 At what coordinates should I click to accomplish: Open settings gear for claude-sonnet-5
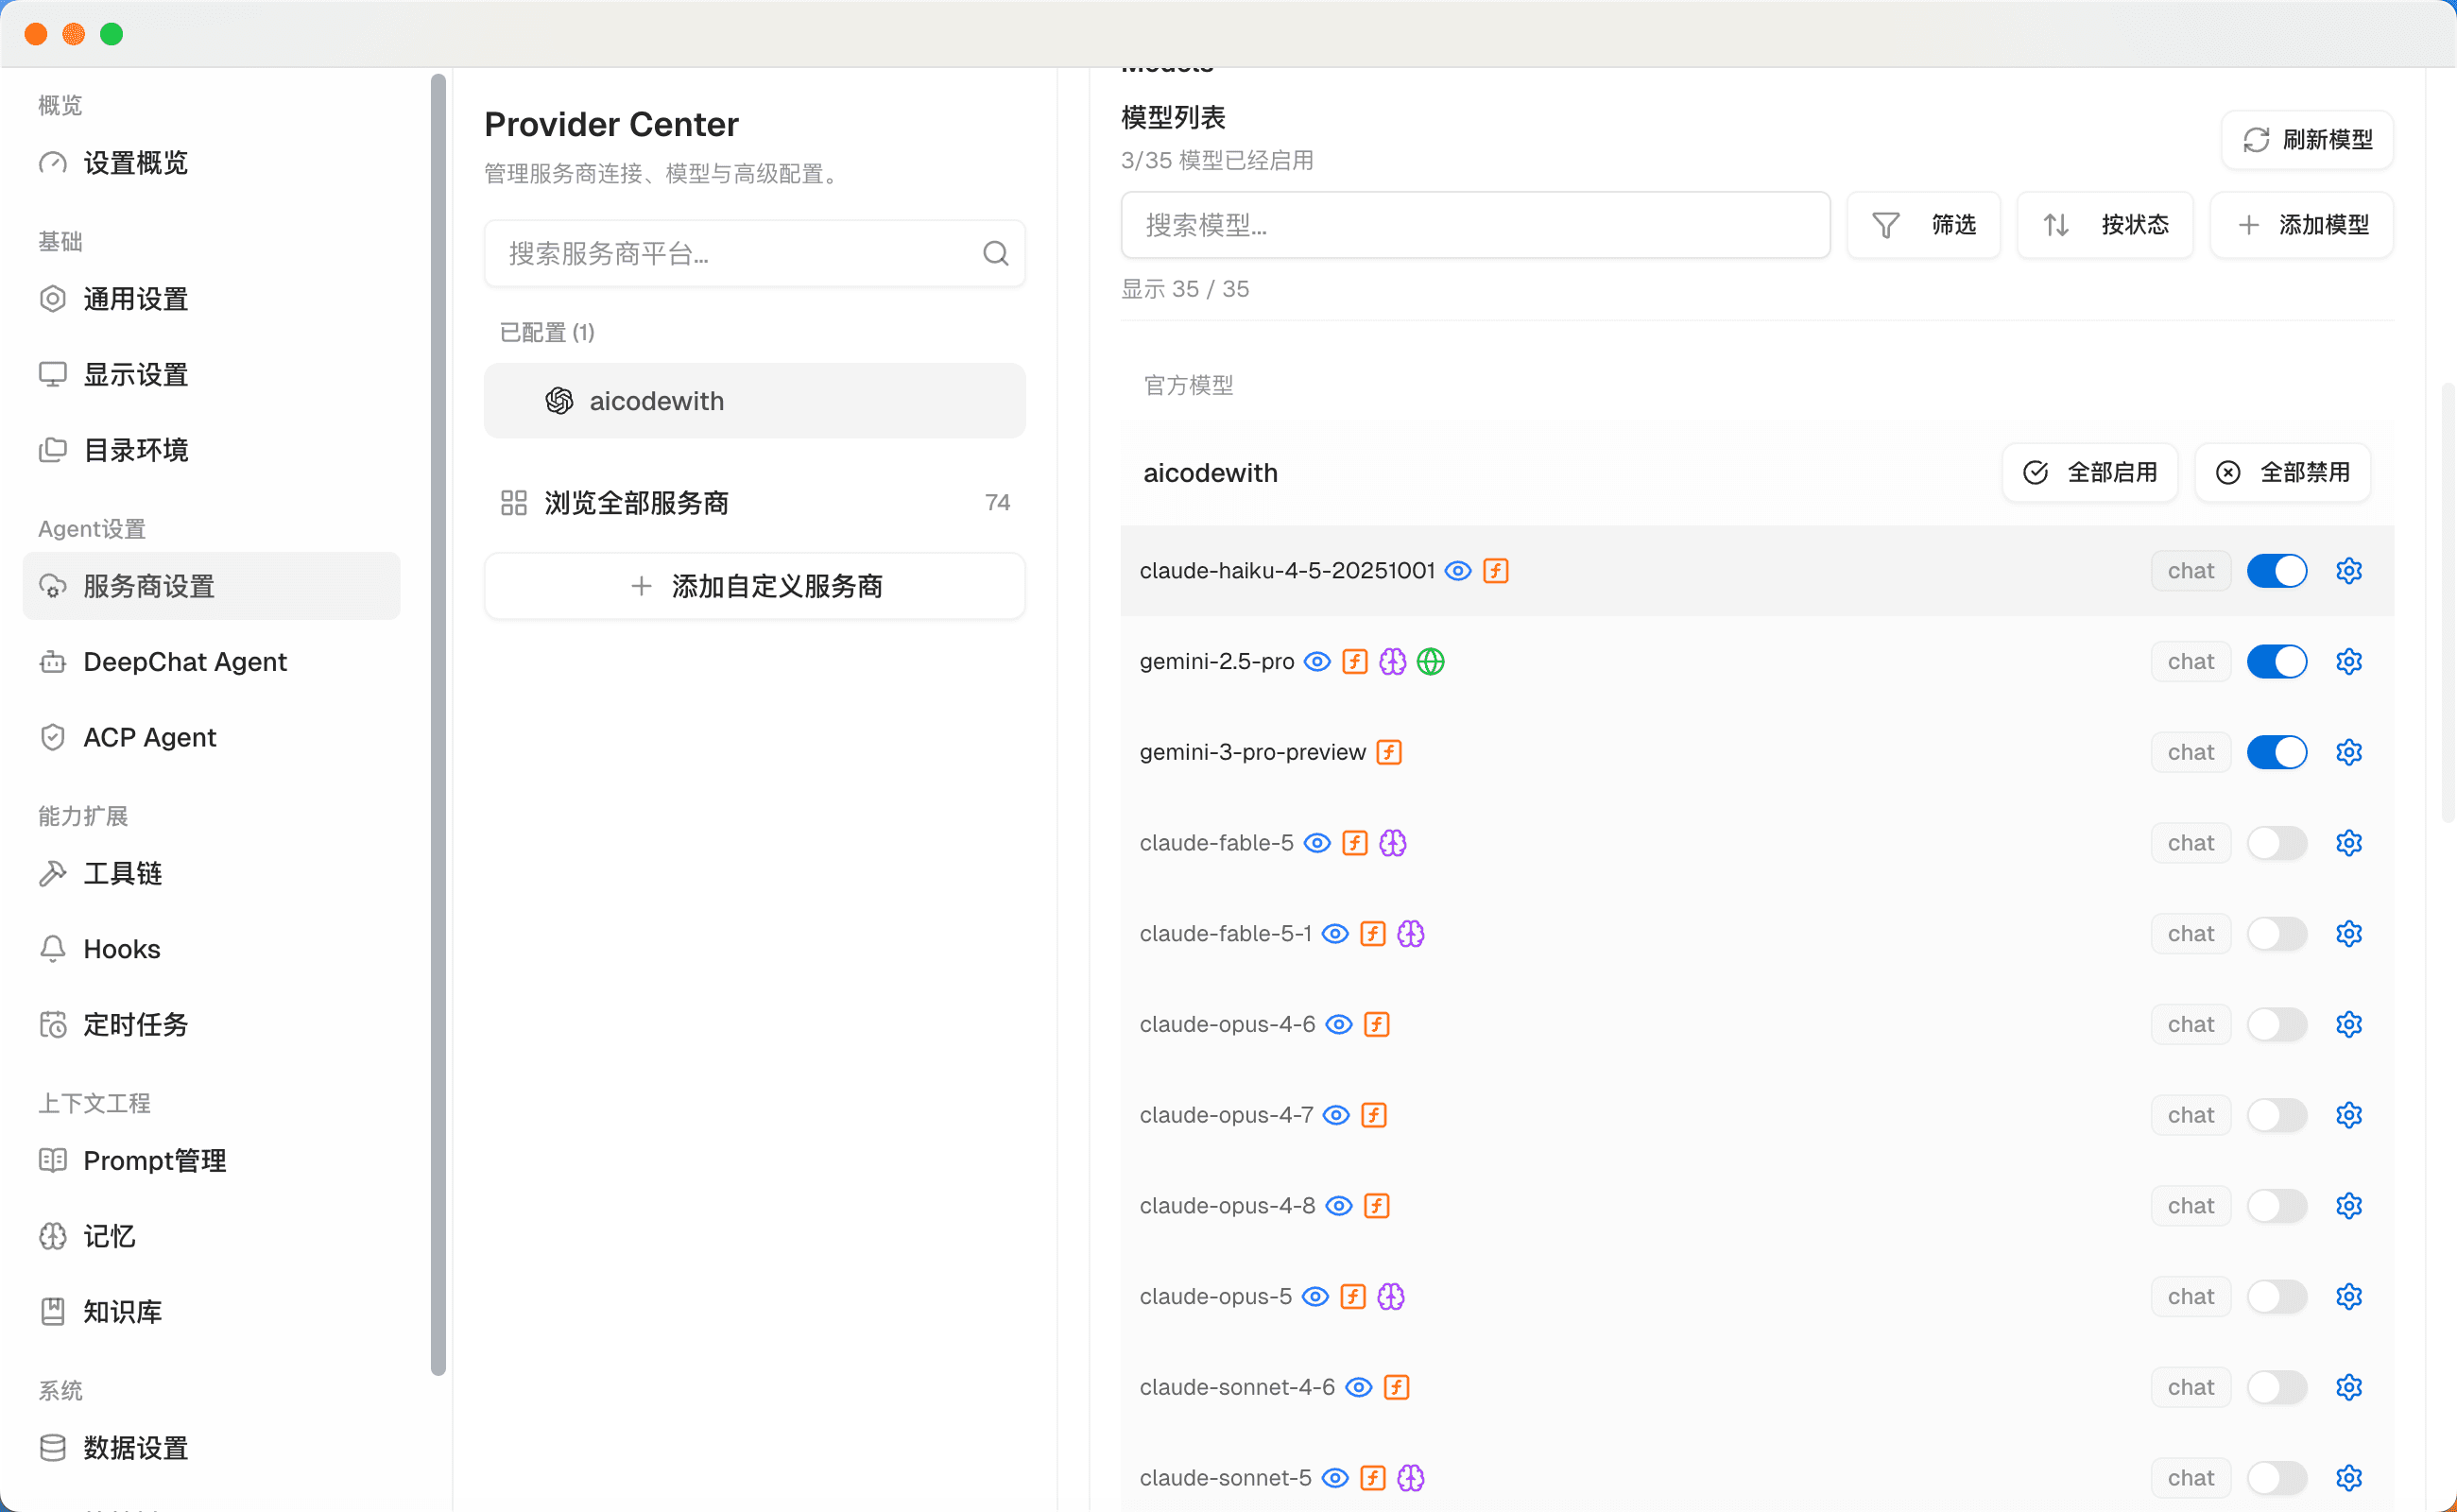click(2348, 1478)
